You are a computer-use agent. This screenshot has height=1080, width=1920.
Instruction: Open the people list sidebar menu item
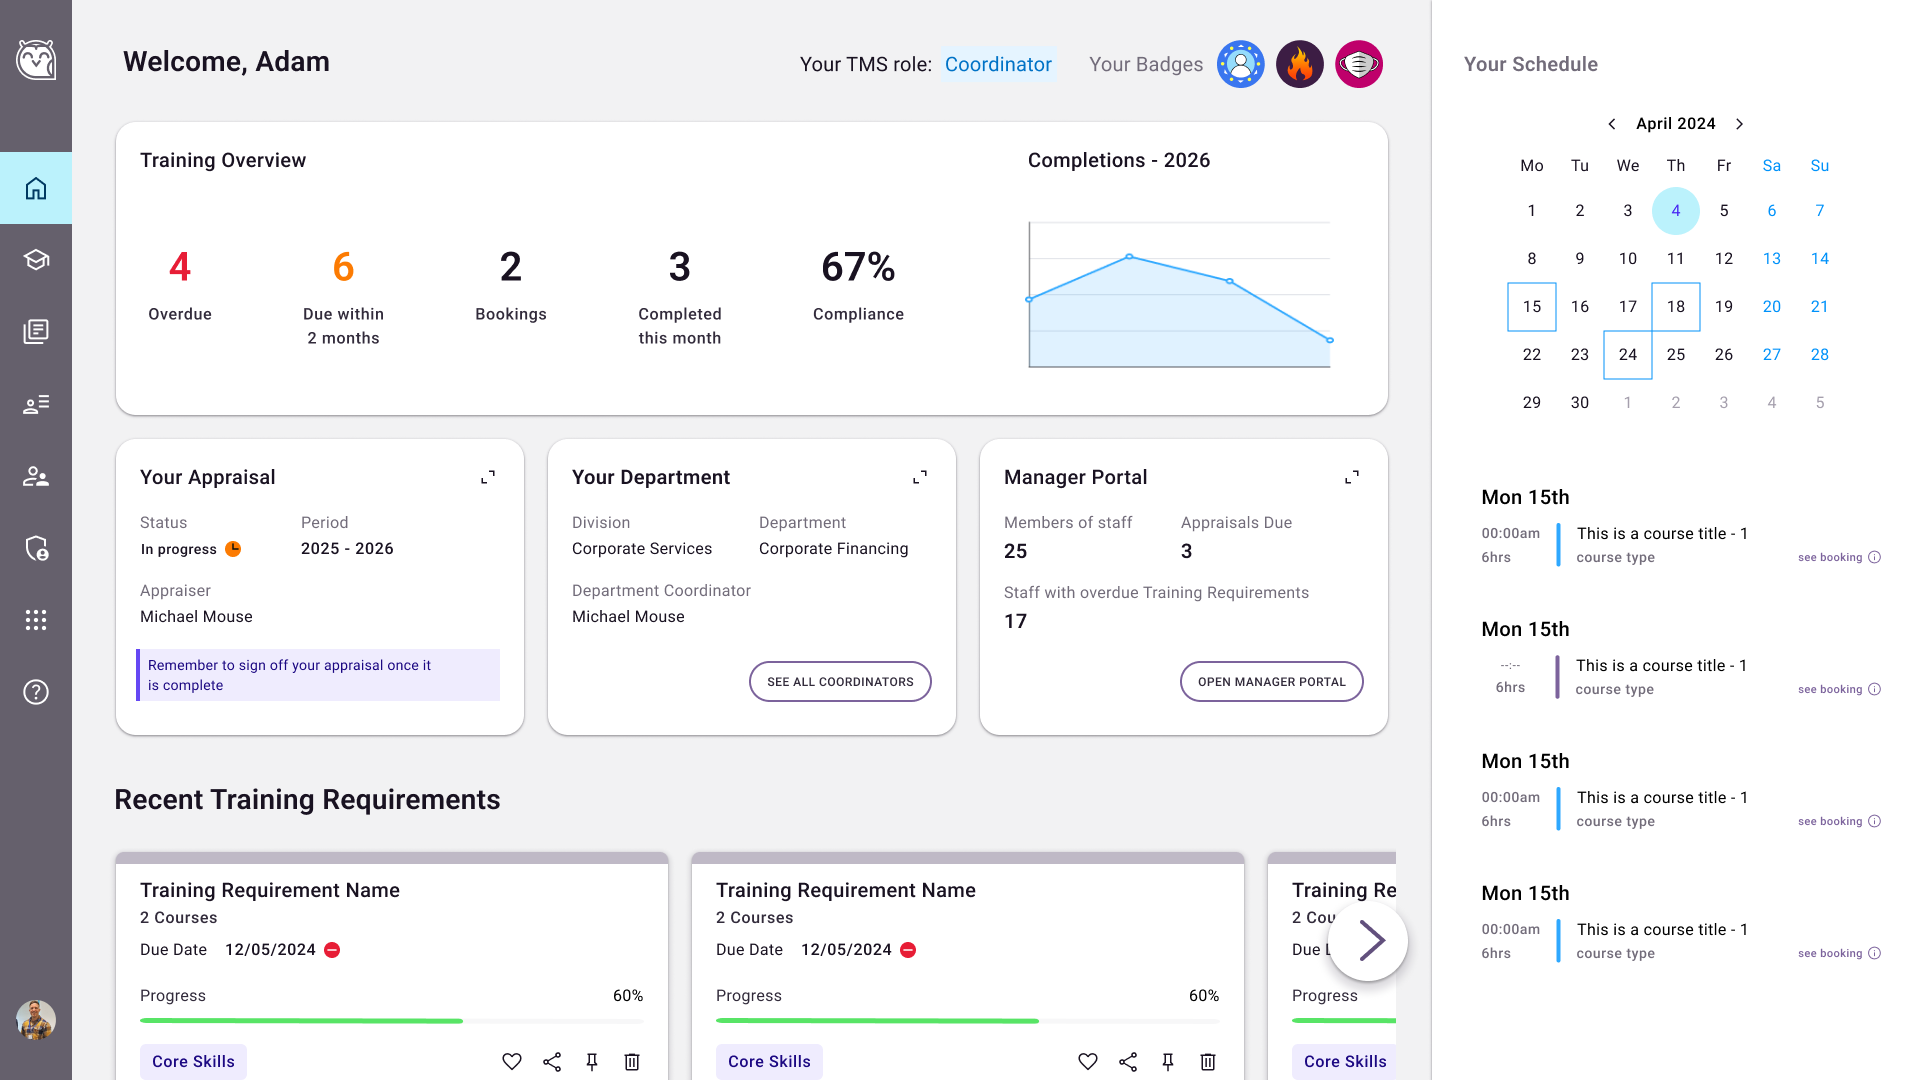[x=36, y=404]
